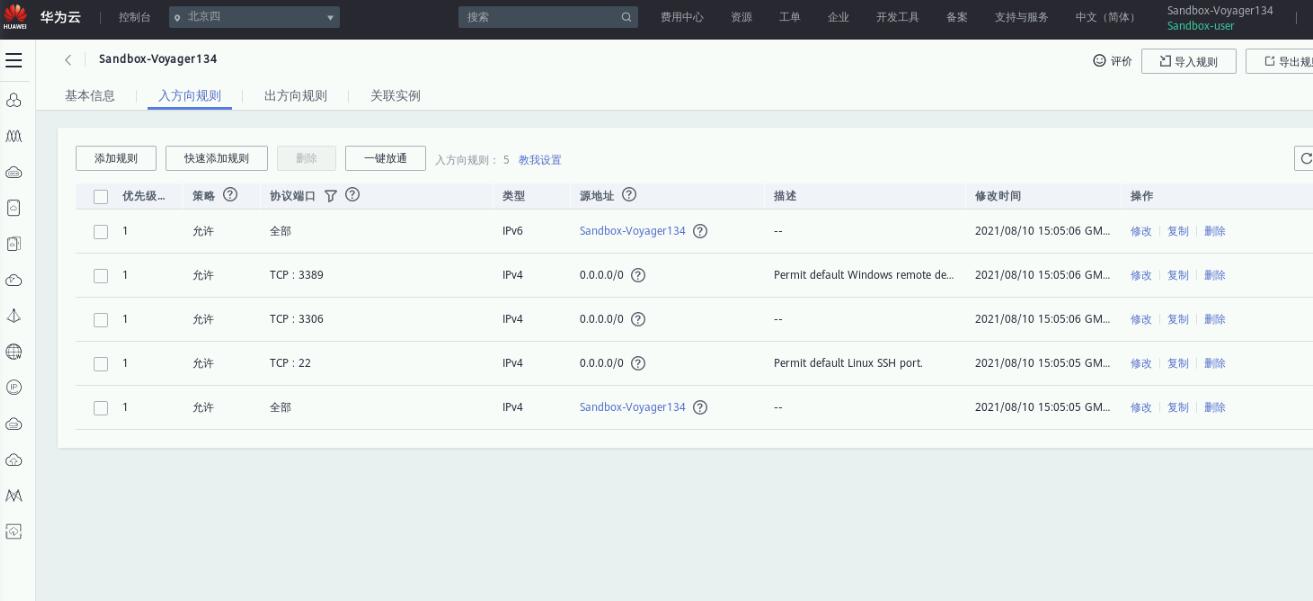1313x601 pixels.
Task: Click the three-circles service icon in sidebar
Action: pyautogui.click(x=14, y=100)
